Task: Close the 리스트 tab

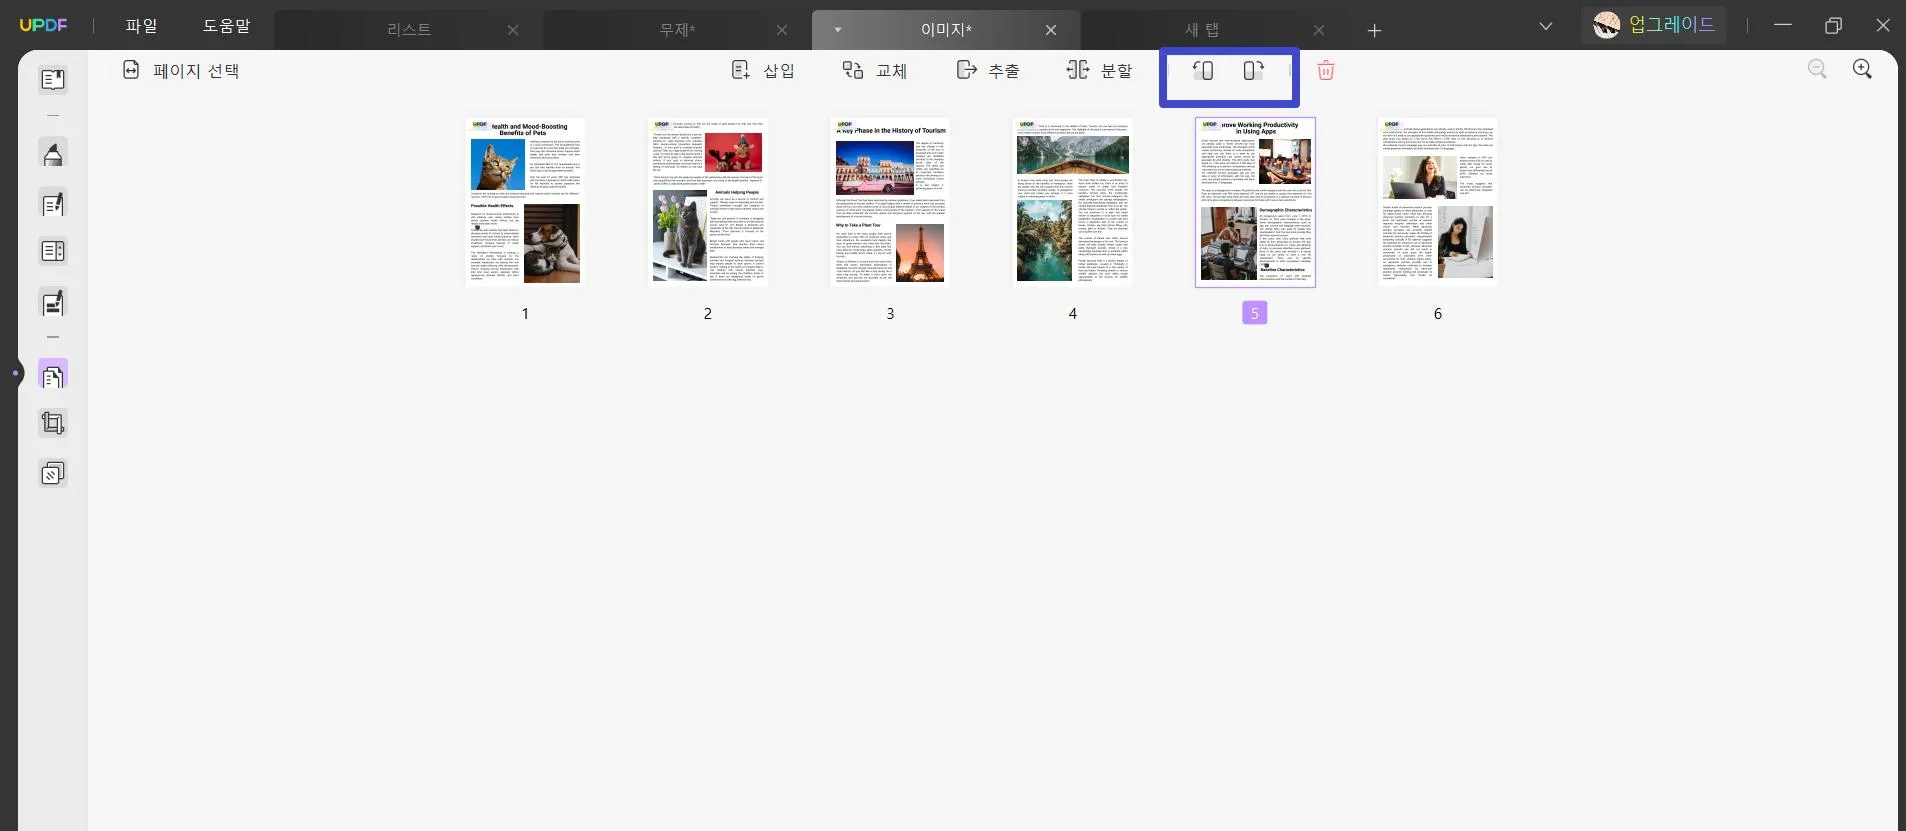Action: pyautogui.click(x=513, y=30)
